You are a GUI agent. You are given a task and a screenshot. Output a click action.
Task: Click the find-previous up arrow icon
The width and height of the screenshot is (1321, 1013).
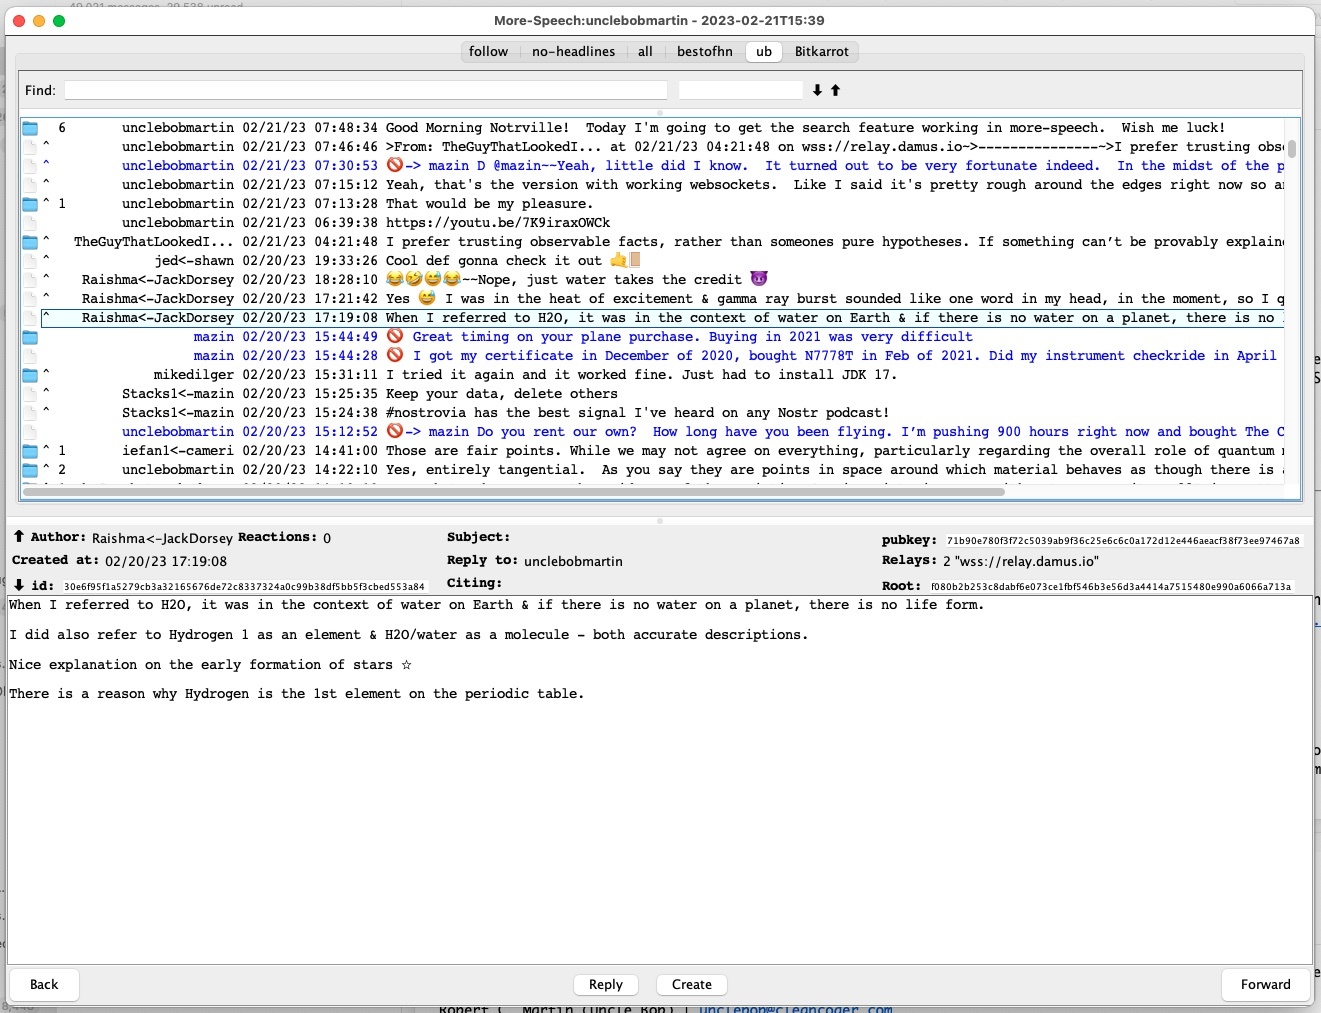(835, 90)
